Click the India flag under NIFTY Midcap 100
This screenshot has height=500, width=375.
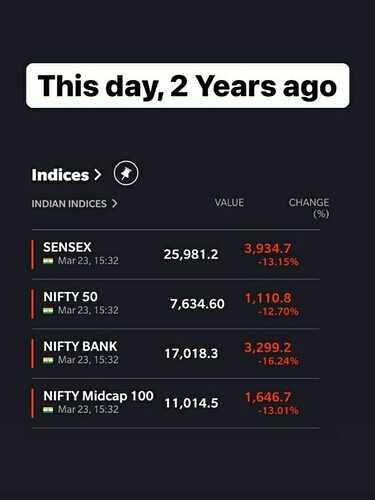click(x=48, y=409)
